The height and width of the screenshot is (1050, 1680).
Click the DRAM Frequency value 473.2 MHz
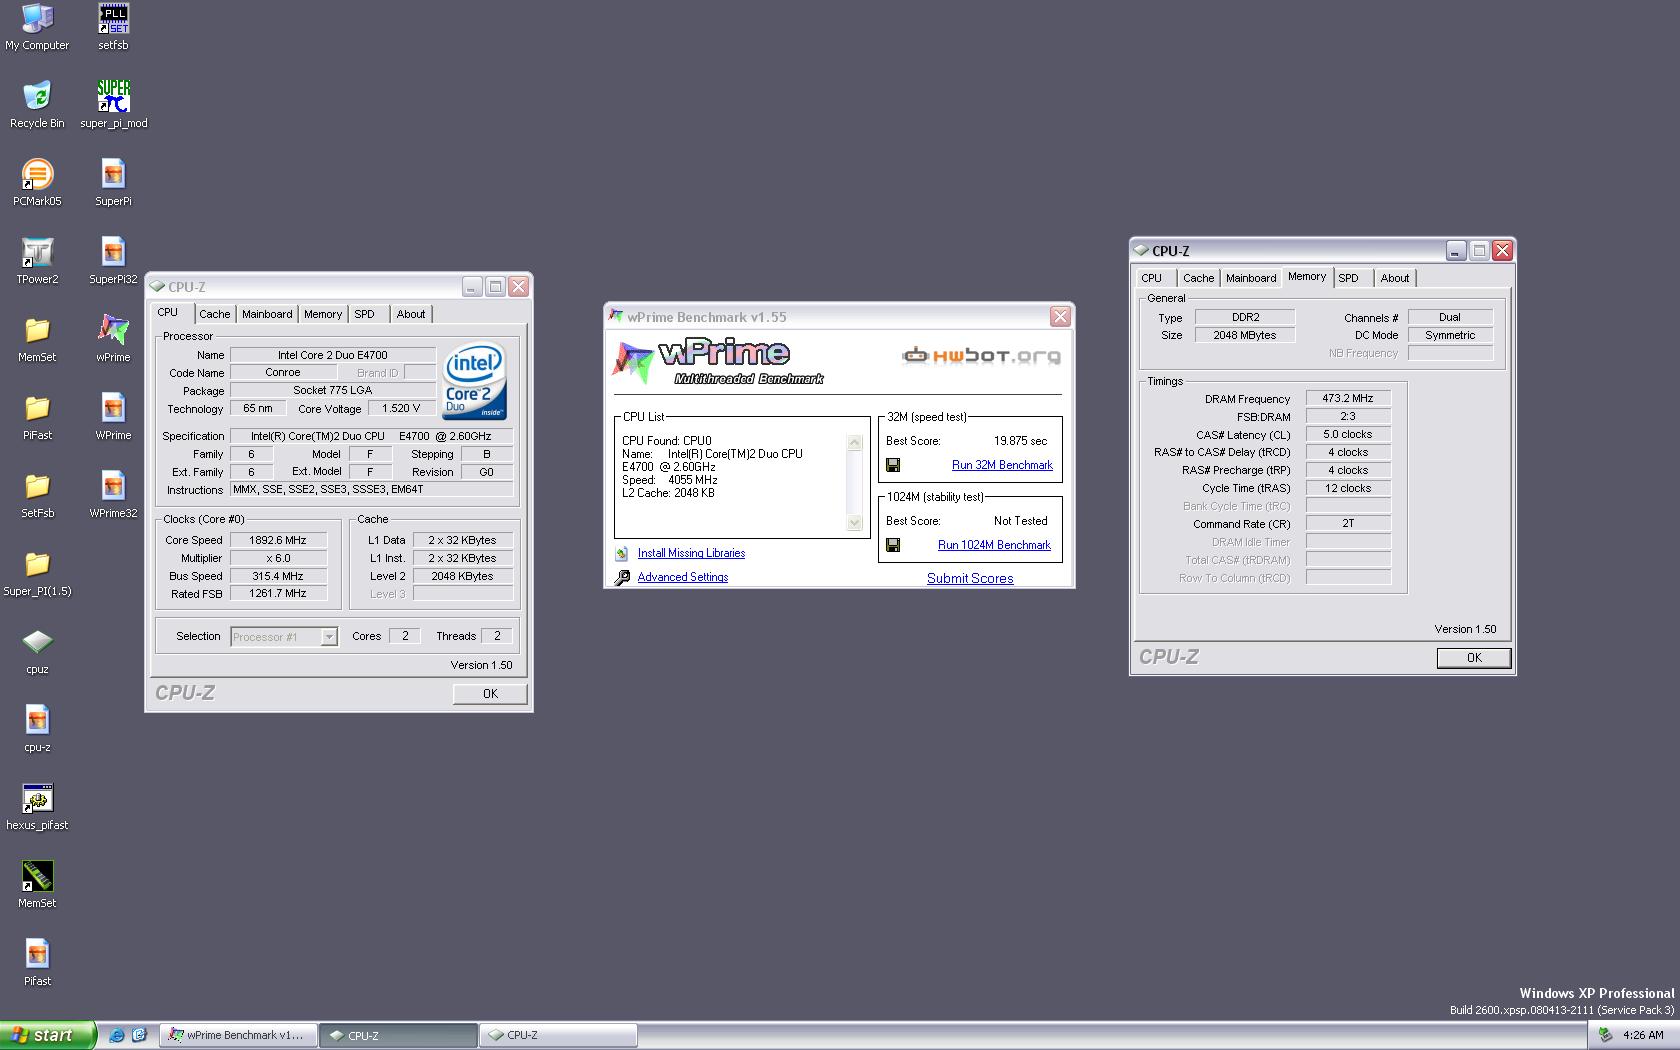click(x=1348, y=398)
